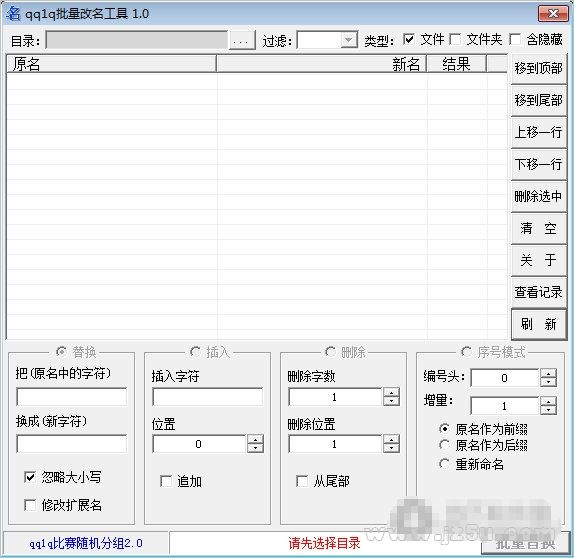The height and width of the screenshot is (558, 574).
Task: Click the 移到顶部 button
Action: [538, 68]
